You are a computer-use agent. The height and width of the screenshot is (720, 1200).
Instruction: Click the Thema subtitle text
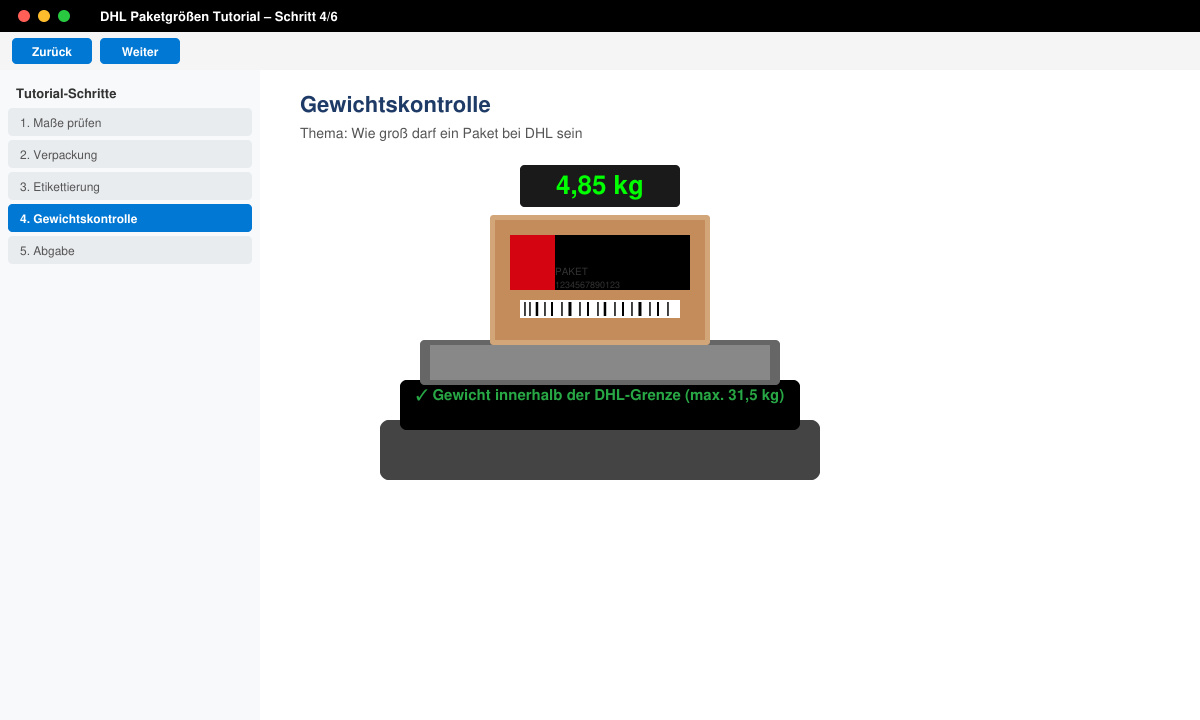pos(441,133)
